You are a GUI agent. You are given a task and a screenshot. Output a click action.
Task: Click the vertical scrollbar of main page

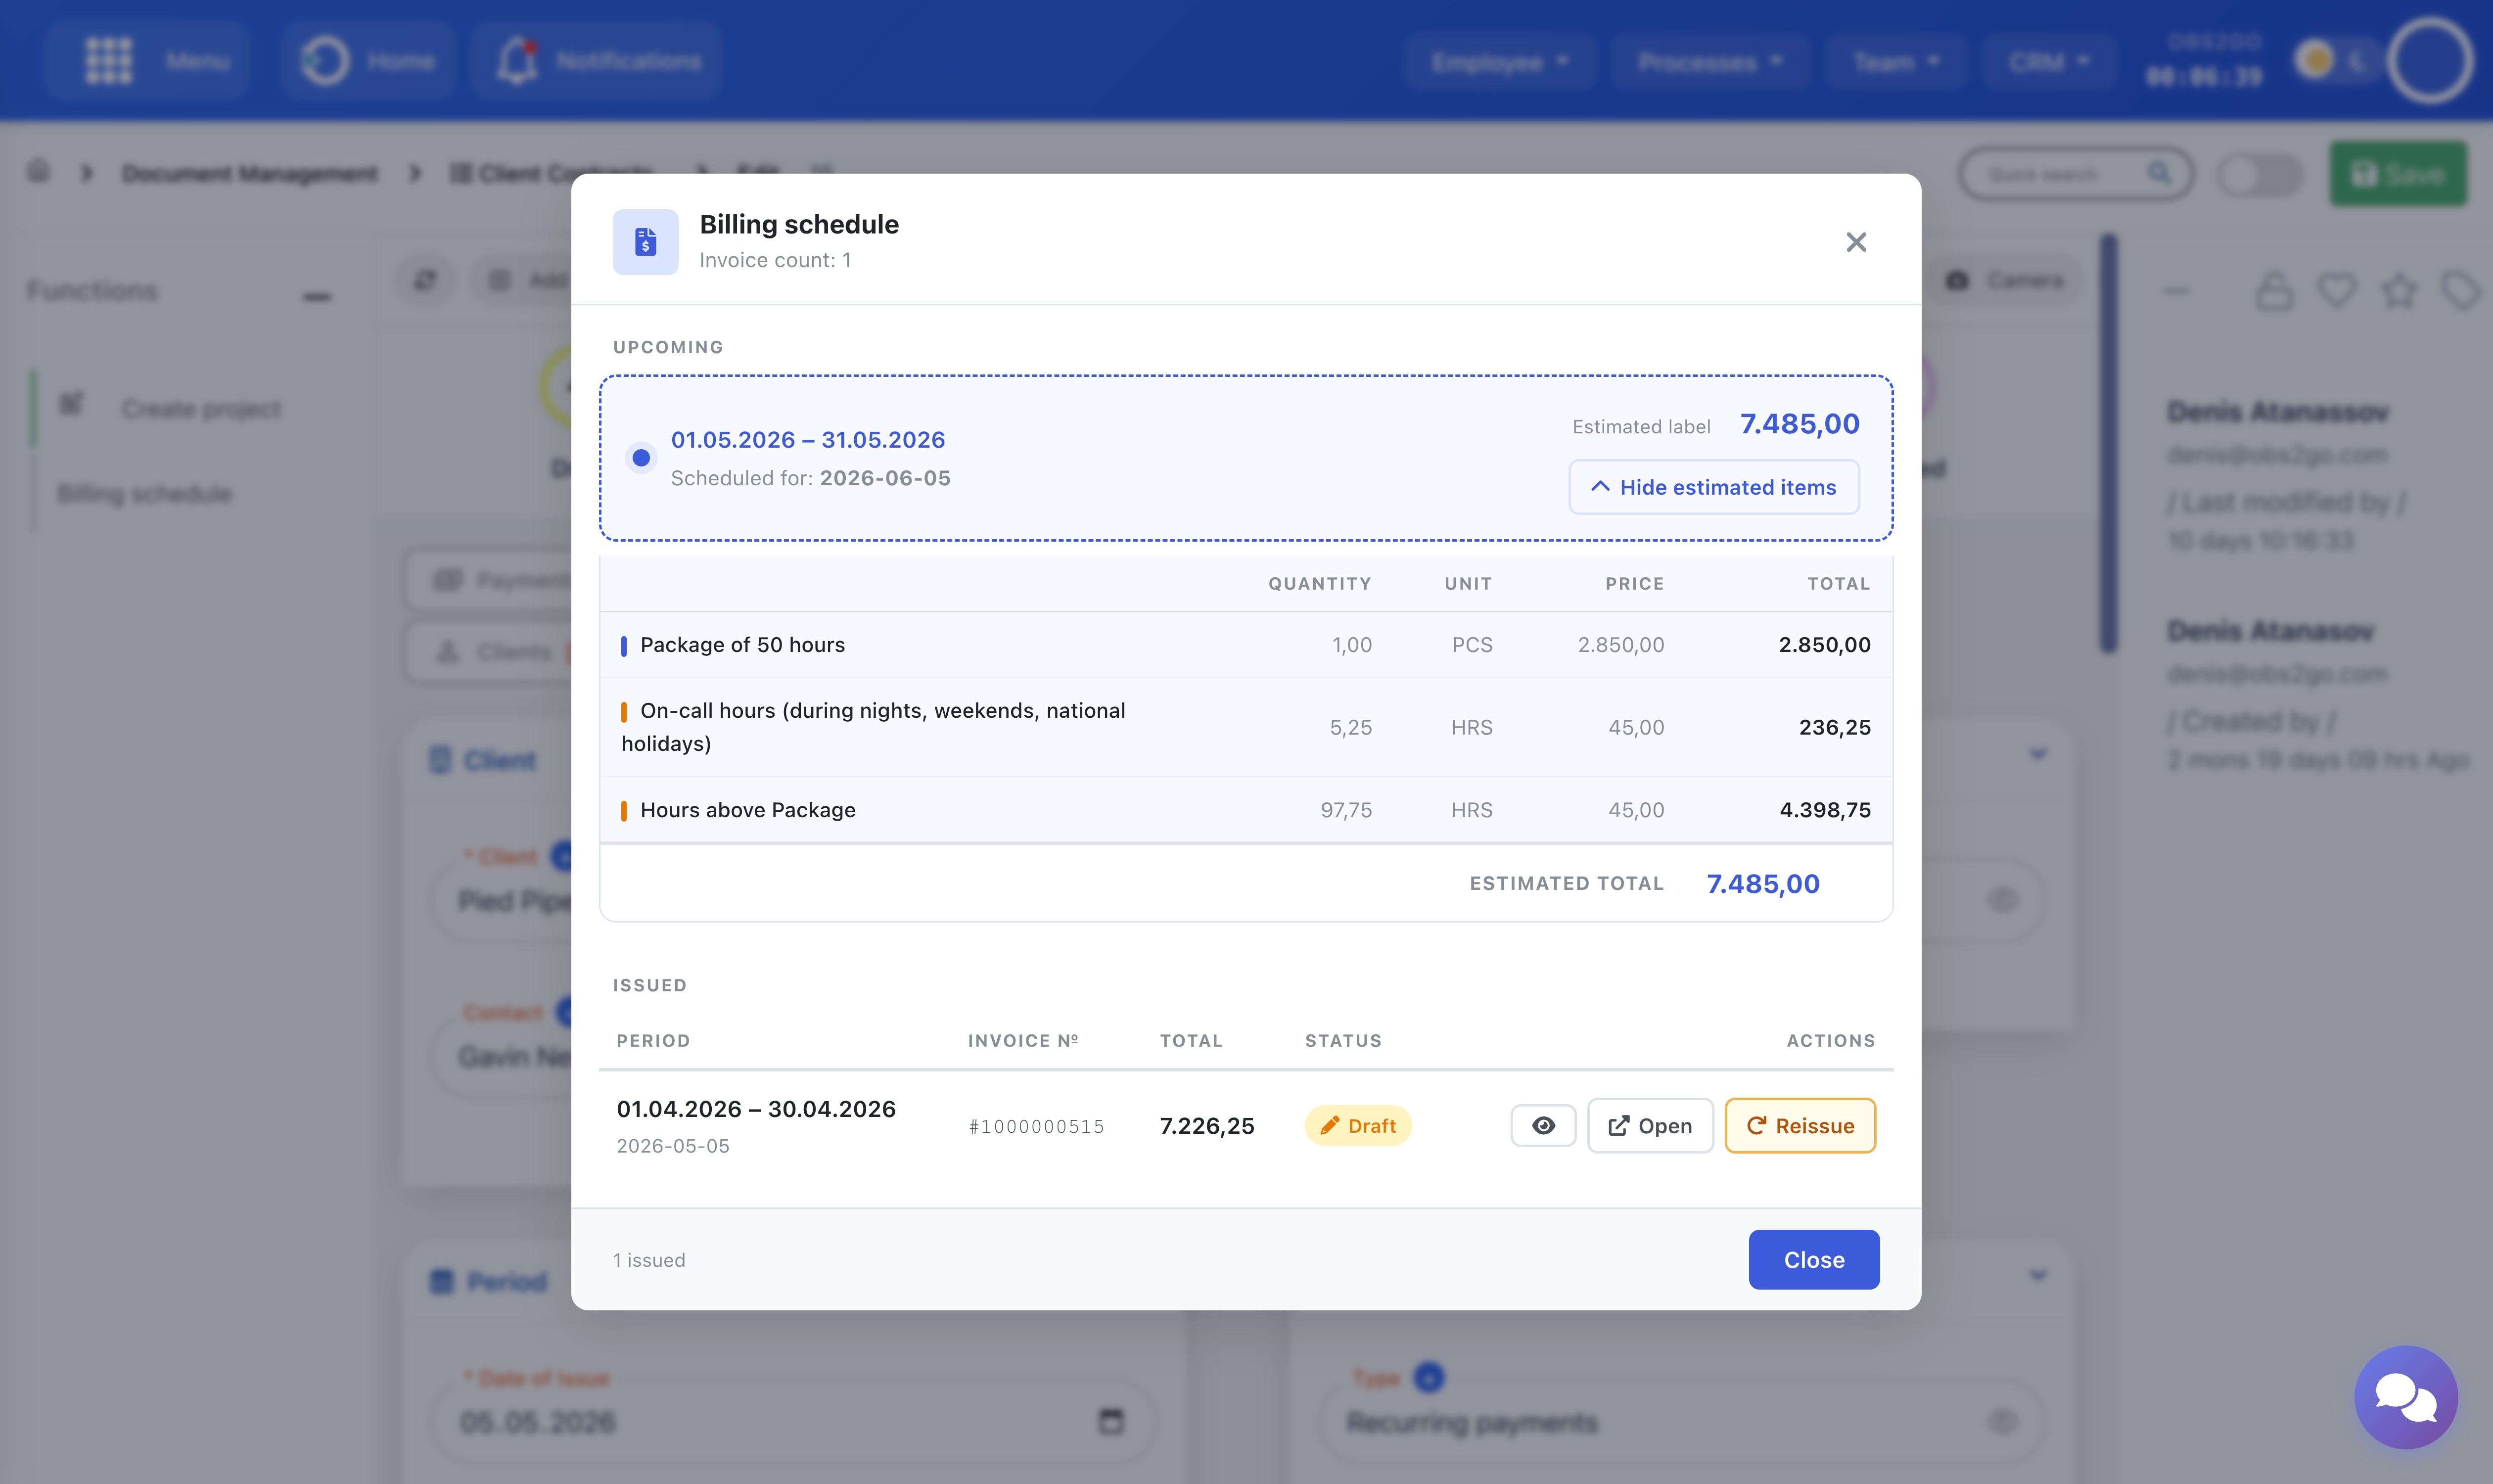click(2108, 443)
